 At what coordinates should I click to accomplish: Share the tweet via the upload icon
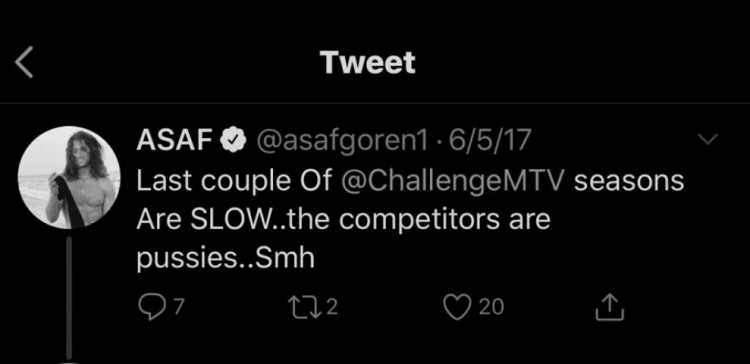click(609, 307)
